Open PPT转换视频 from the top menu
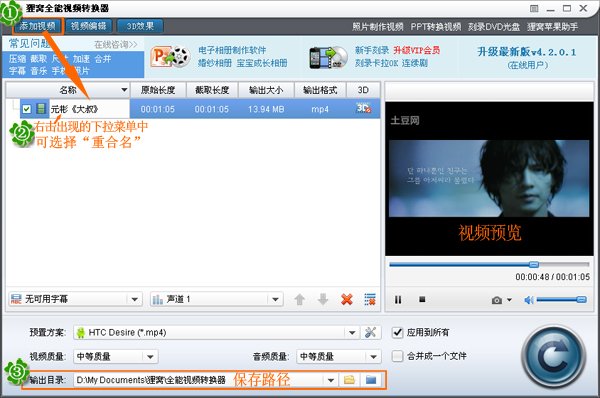This screenshot has width=600, height=398. click(436, 27)
